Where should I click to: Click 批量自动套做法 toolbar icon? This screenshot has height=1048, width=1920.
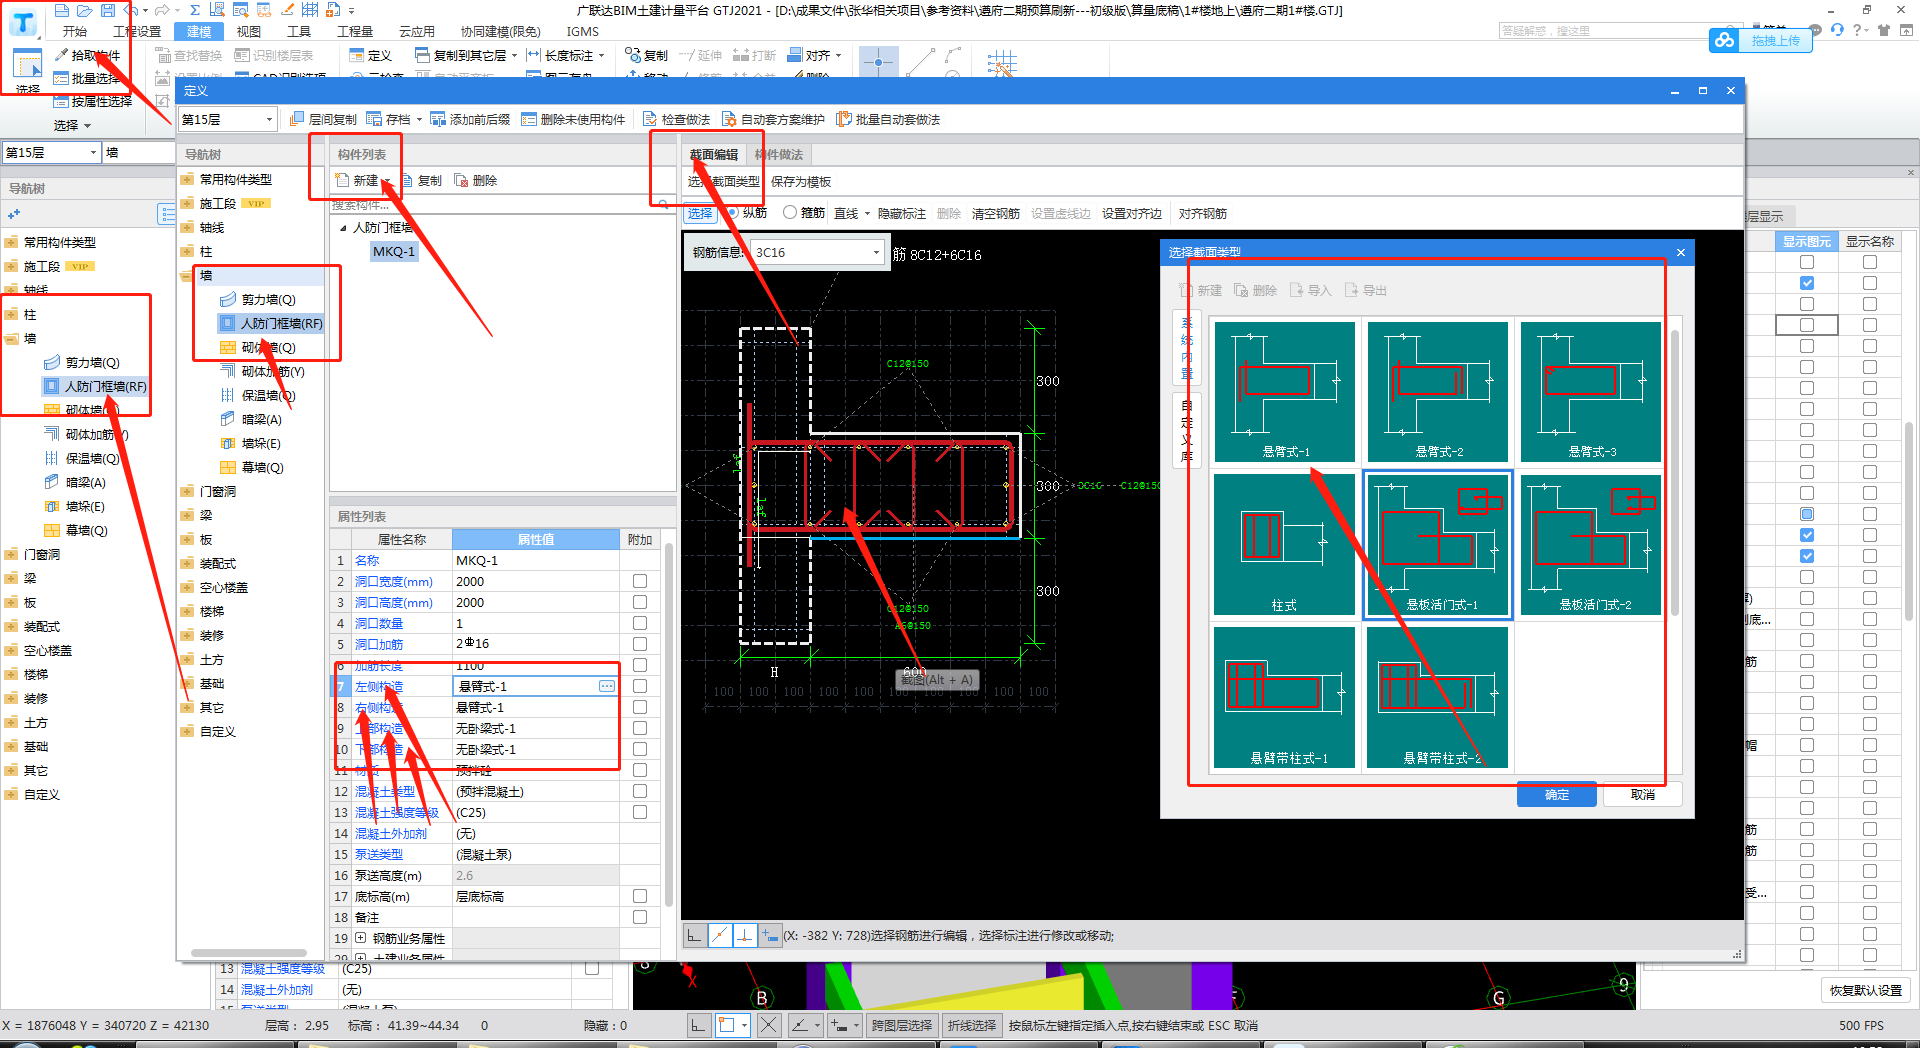844,119
